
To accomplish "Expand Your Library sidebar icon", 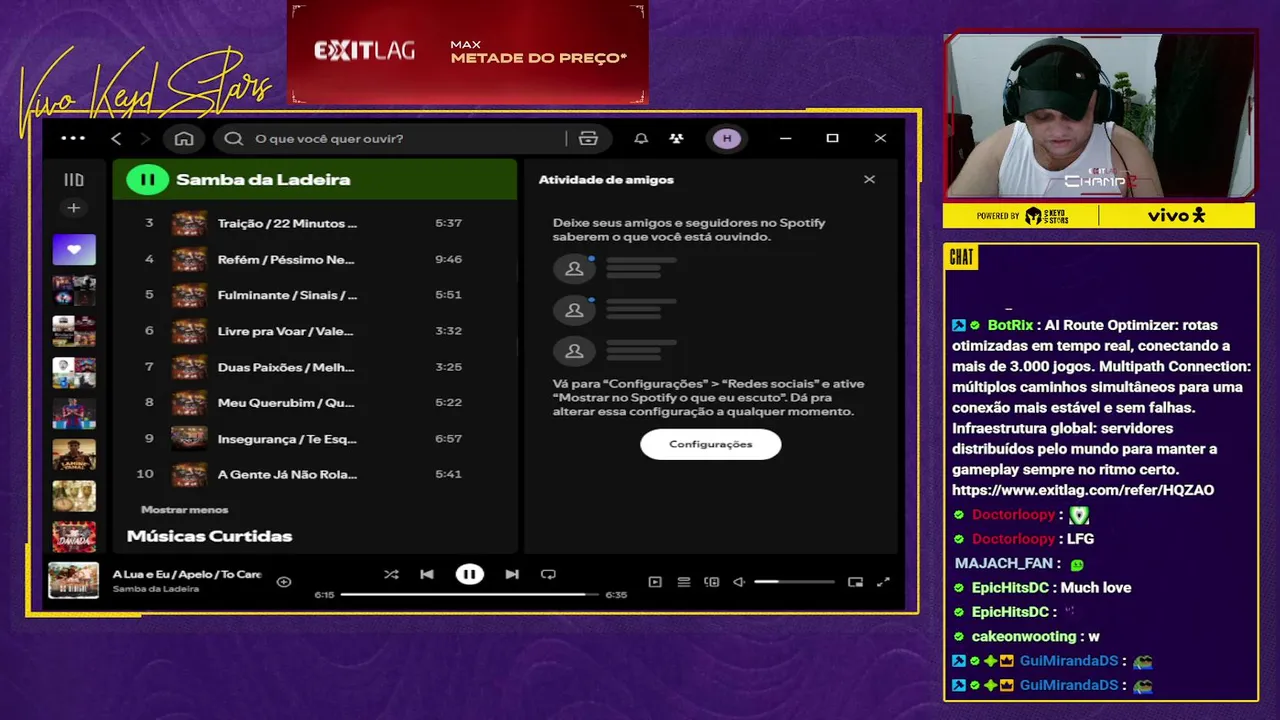I will point(74,180).
